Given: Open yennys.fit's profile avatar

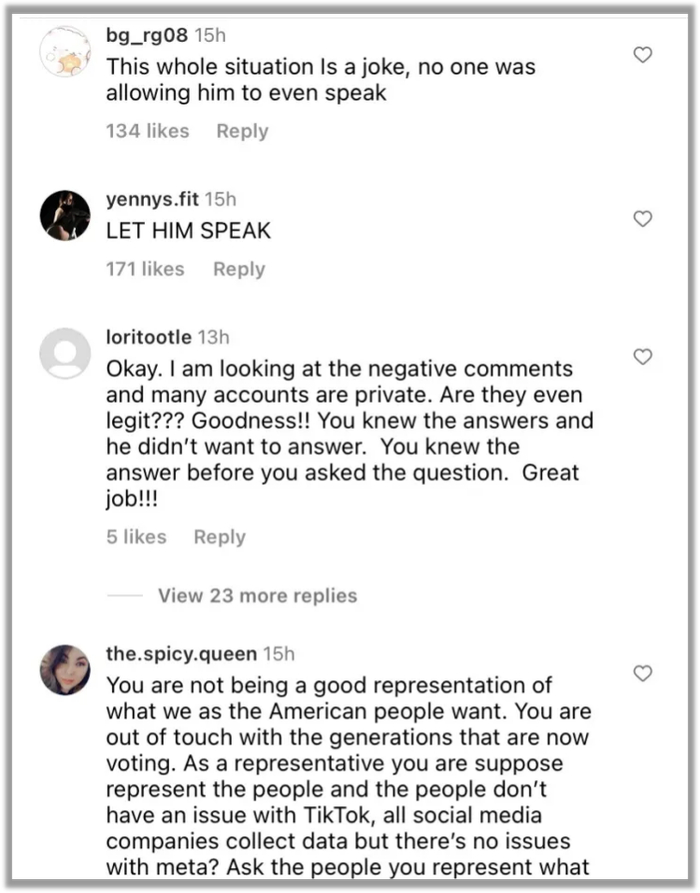Looking at the screenshot, I should pyautogui.click(x=65, y=215).
